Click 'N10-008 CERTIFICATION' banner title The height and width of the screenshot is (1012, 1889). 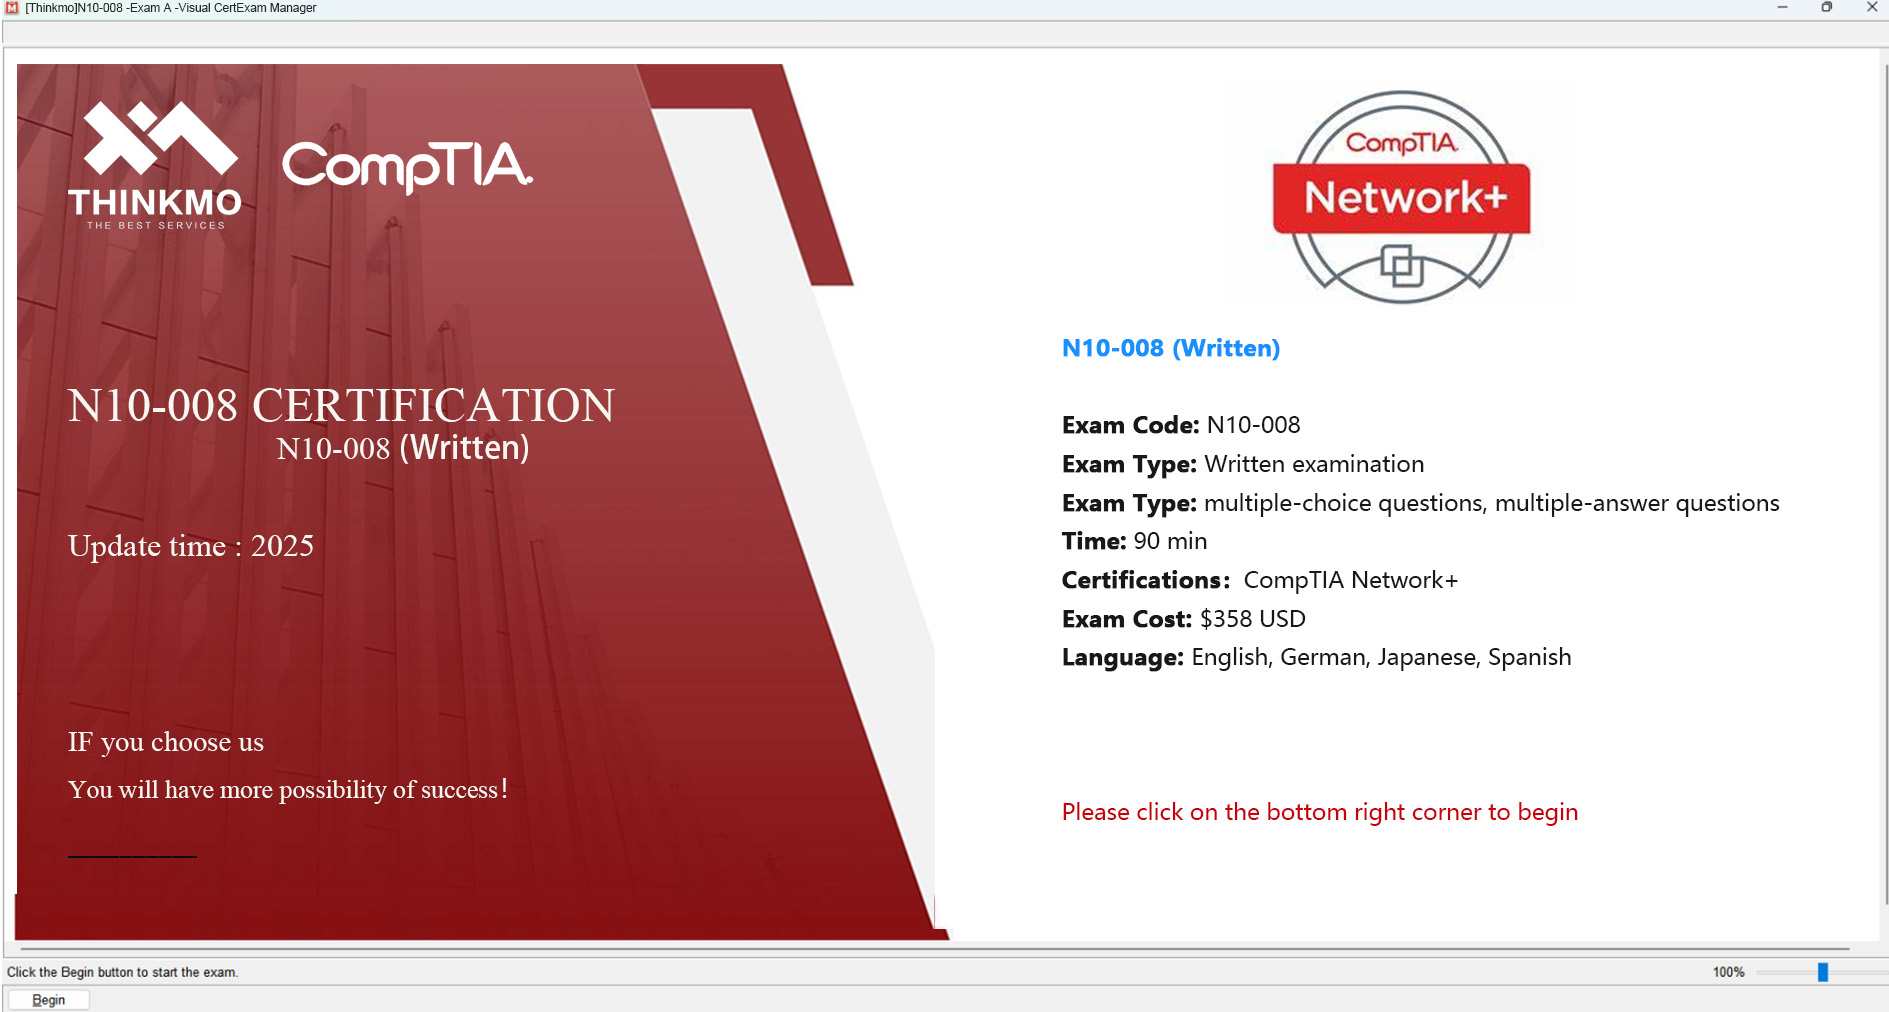(x=341, y=405)
